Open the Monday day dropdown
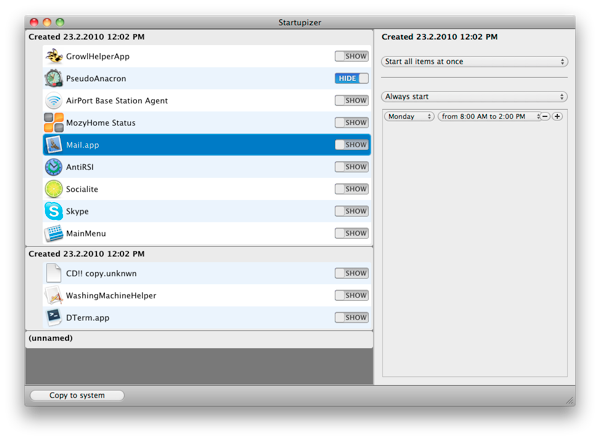The width and height of the screenshot is (600, 440). 409,116
